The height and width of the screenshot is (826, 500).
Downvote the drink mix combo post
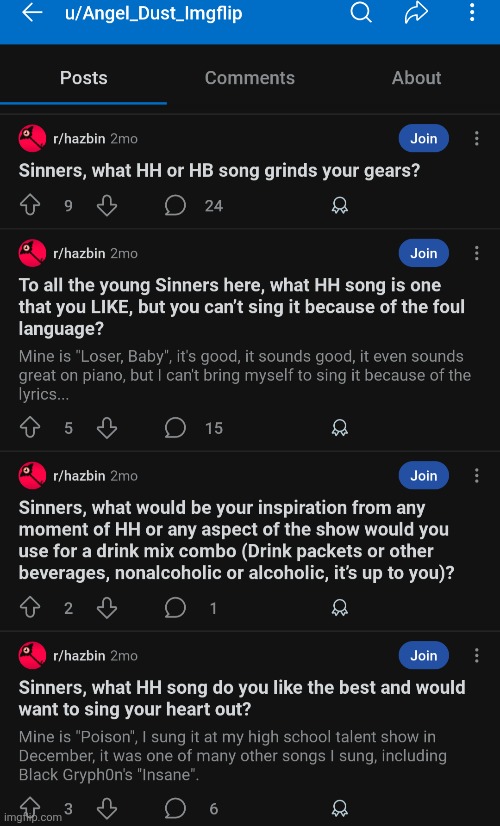107,608
